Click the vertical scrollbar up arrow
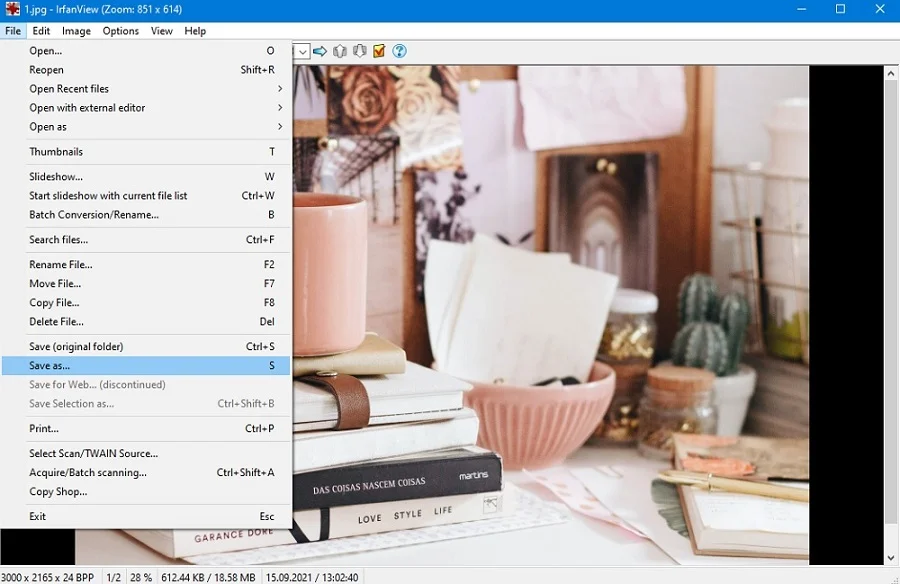The image size is (900, 584). click(x=891, y=74)
